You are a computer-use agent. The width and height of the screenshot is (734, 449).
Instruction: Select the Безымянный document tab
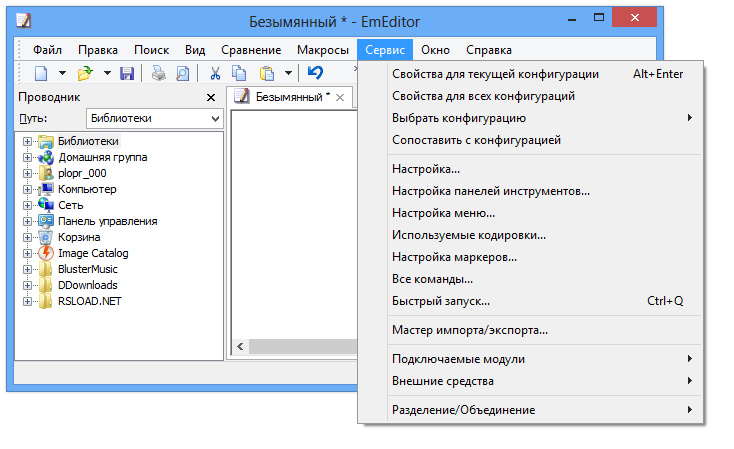[289, 97]
